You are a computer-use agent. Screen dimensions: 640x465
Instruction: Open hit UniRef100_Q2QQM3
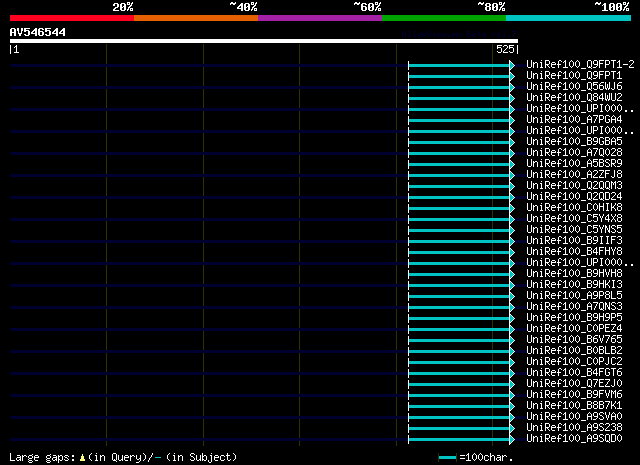point(574,186)
